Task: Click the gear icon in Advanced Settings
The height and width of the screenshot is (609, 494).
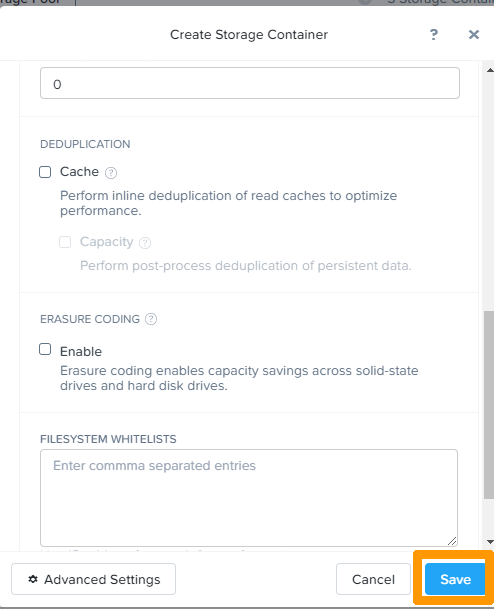Action: tap(33, 579)
